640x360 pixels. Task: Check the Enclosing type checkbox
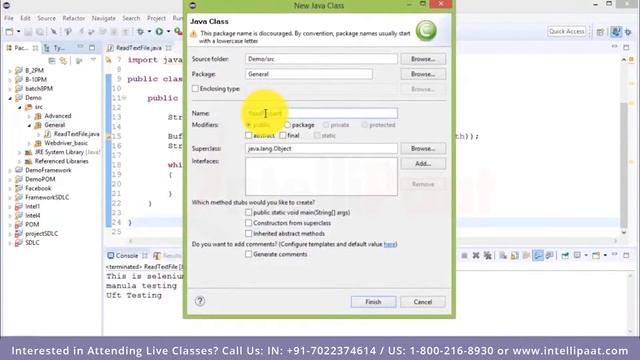tap(196, 89)
